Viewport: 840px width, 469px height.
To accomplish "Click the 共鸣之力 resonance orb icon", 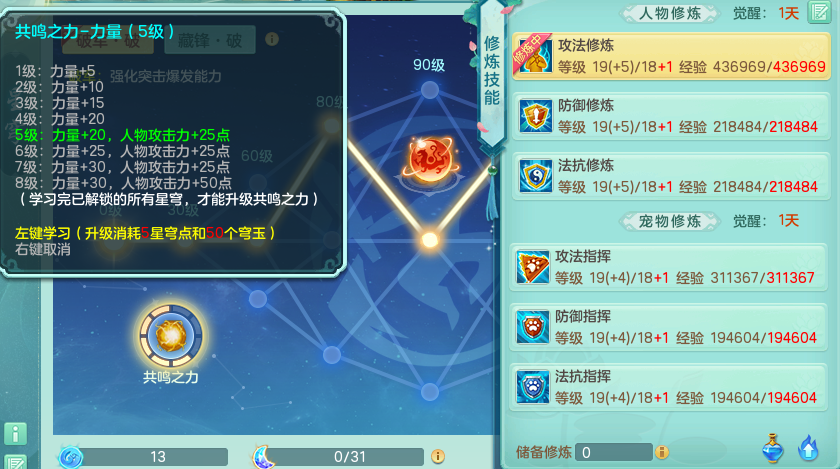I will [171, 336].
